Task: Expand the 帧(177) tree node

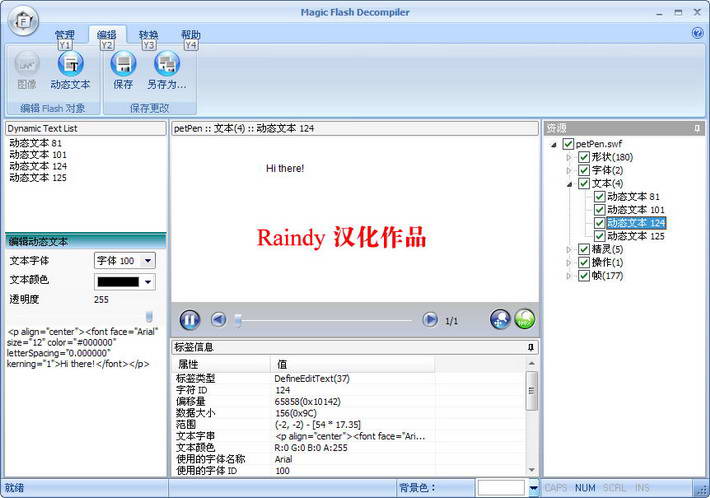Action: [x=569, y=276]
